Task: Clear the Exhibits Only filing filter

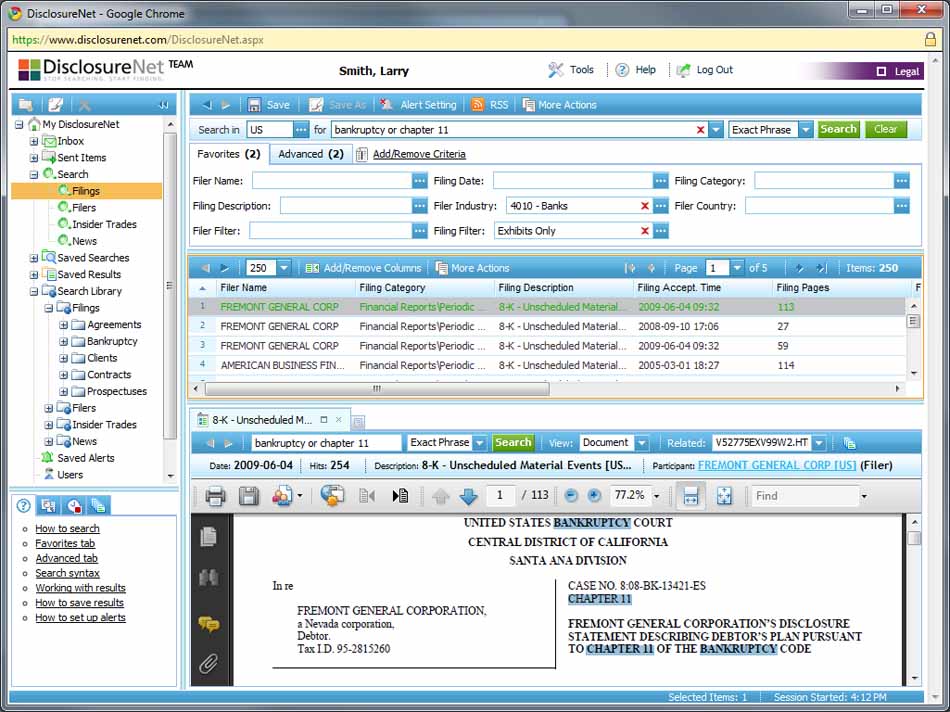Action: (645, 231)
